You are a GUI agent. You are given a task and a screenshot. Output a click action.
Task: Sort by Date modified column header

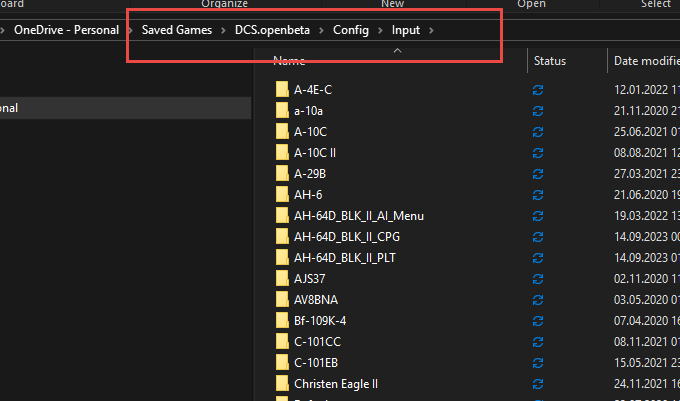647,61
